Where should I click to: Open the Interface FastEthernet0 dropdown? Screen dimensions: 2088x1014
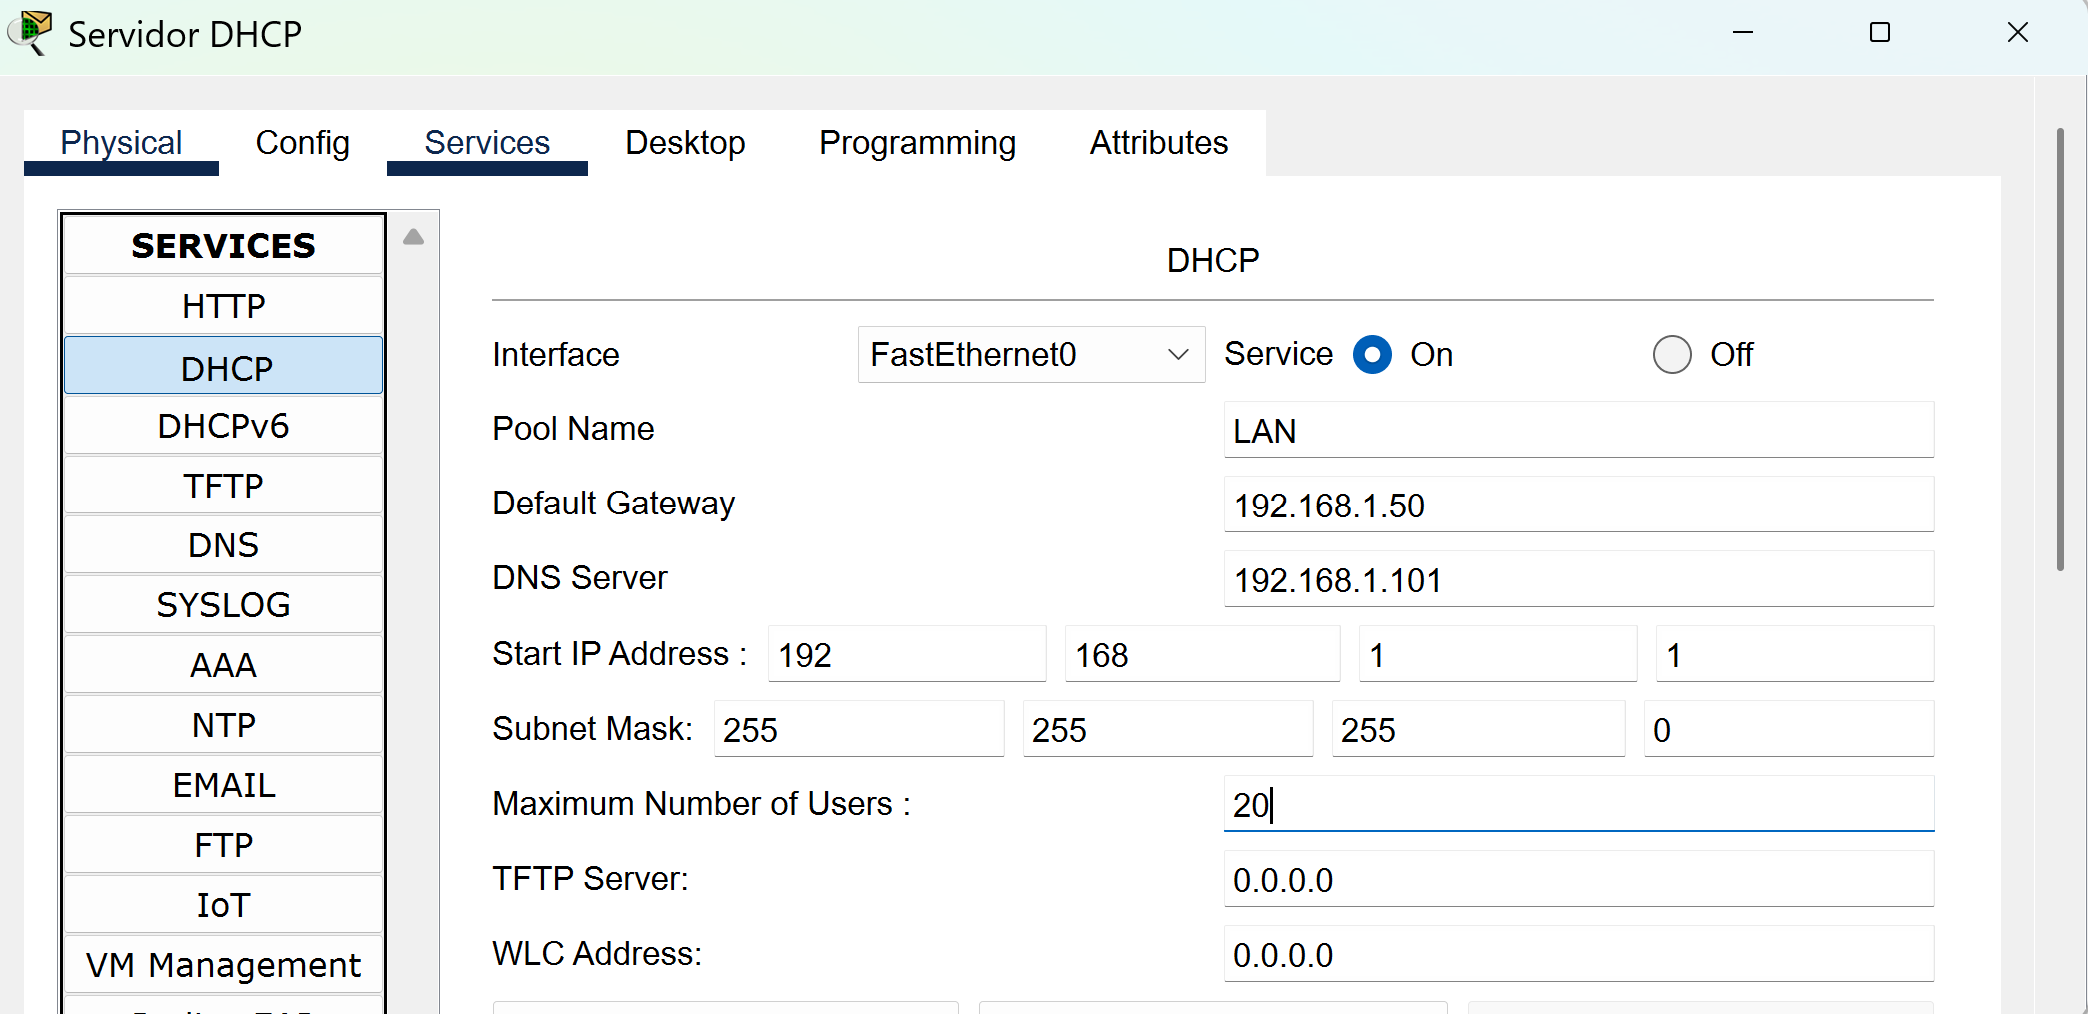pyautogui.click(x=1031, y=355)
